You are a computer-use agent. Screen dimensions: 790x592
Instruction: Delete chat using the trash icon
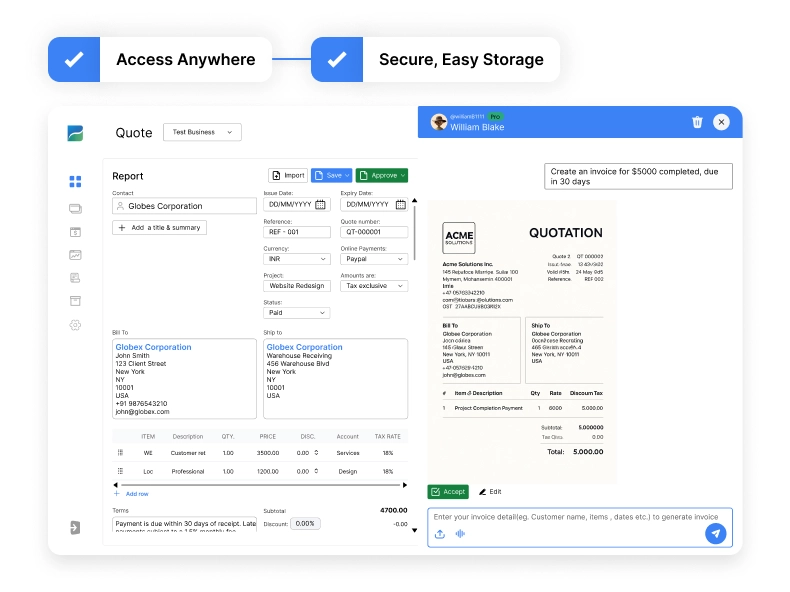pyautogui.click(x=697, y=122)
